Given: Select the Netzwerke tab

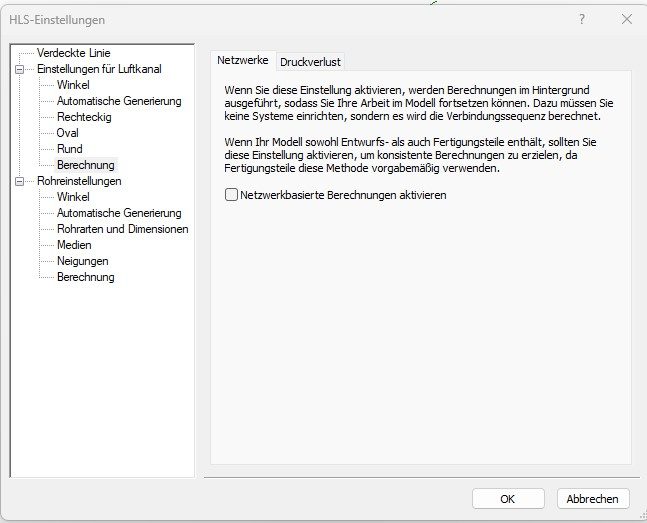Looking at the screenshot, I should (243, 60).
